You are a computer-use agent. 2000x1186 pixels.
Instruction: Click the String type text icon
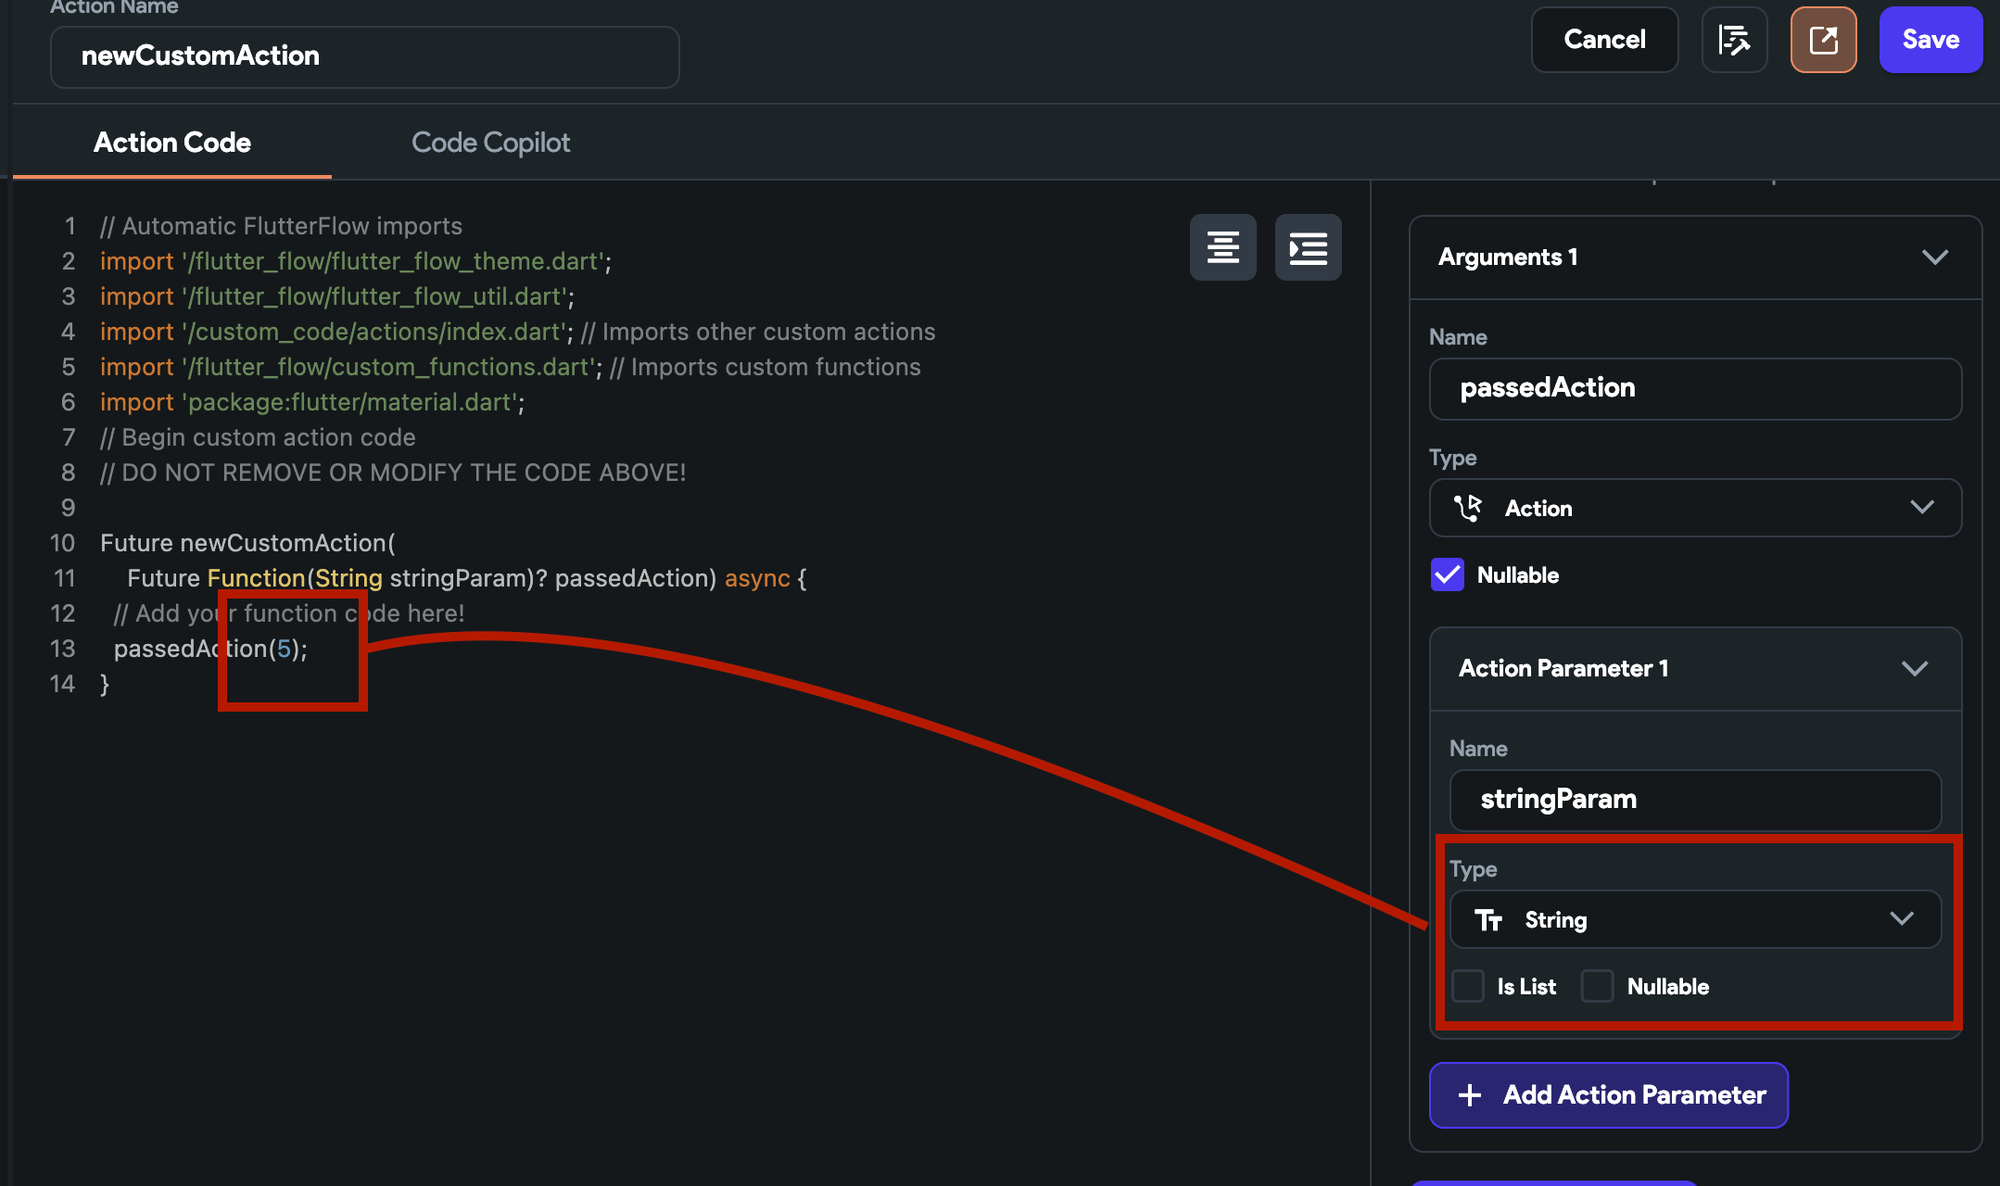[1489, 920]
